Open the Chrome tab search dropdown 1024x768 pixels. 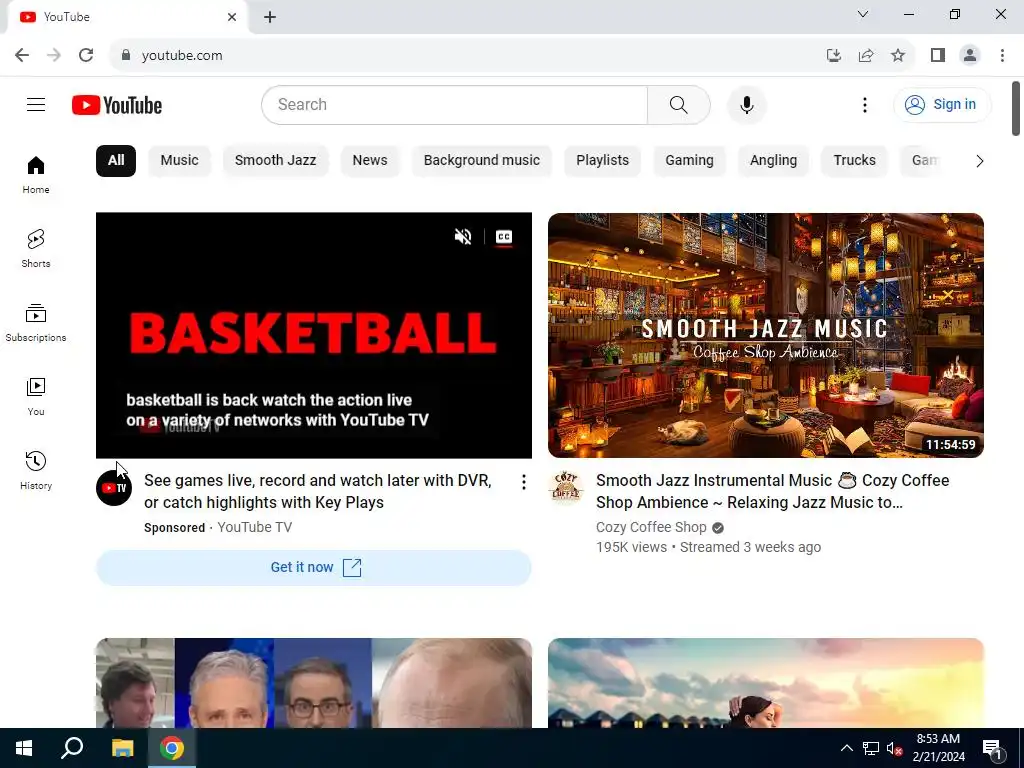coord(863,14)
